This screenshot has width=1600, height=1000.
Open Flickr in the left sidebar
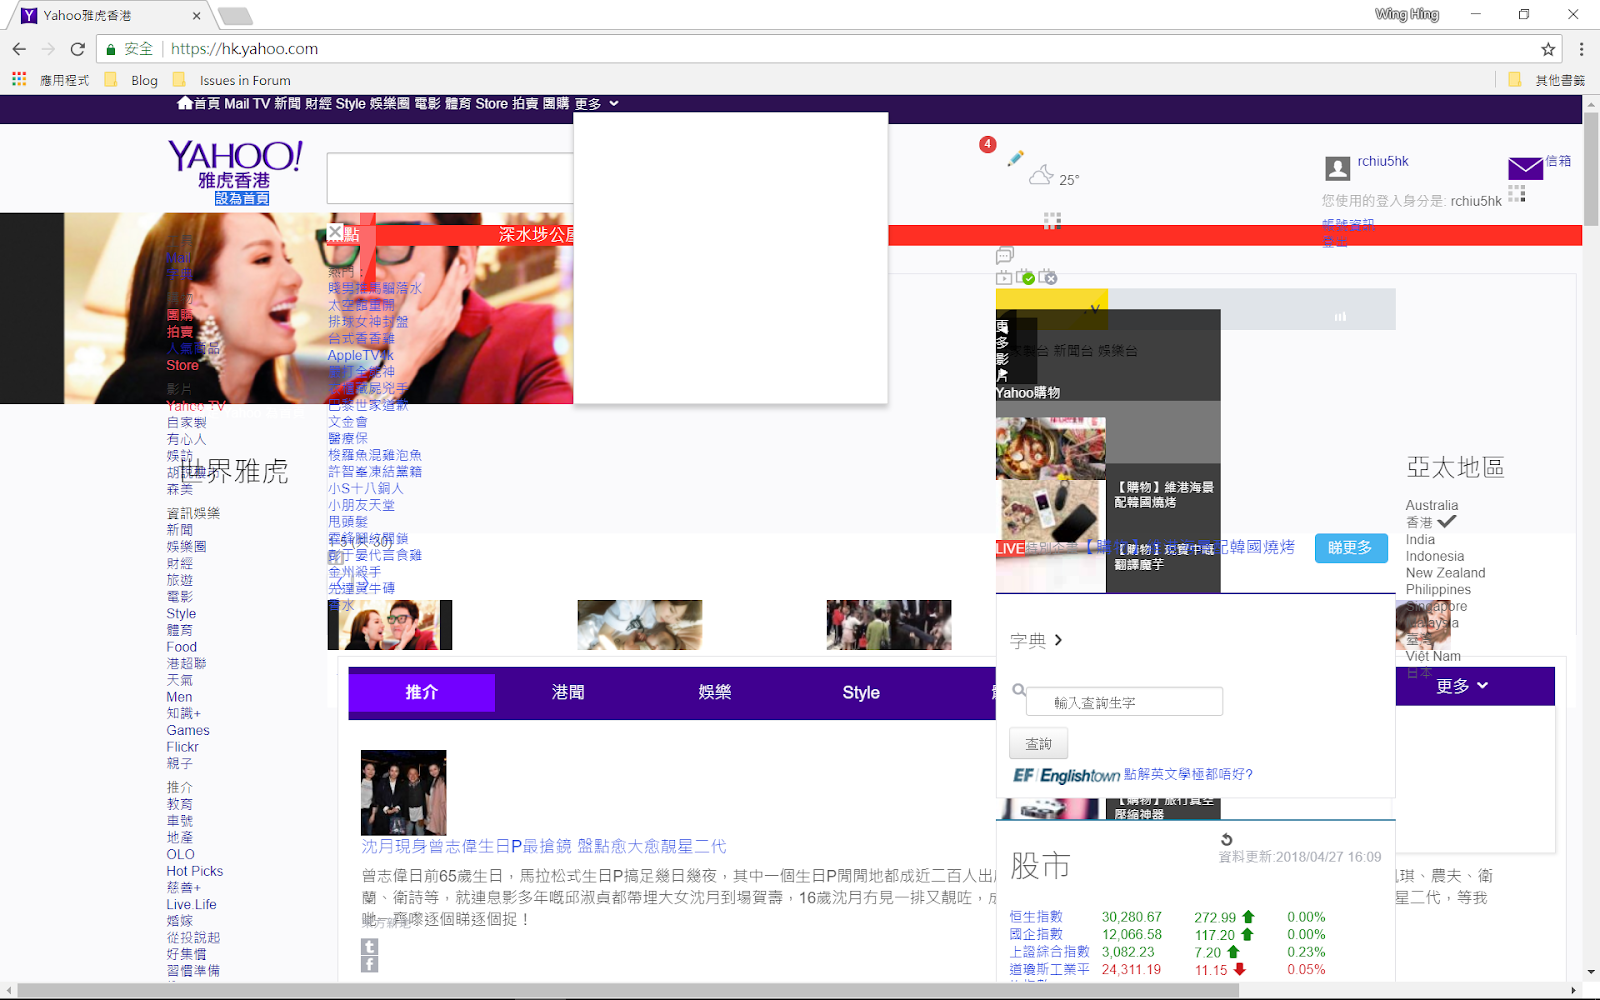pyautogui.click(x=182, y=747)
